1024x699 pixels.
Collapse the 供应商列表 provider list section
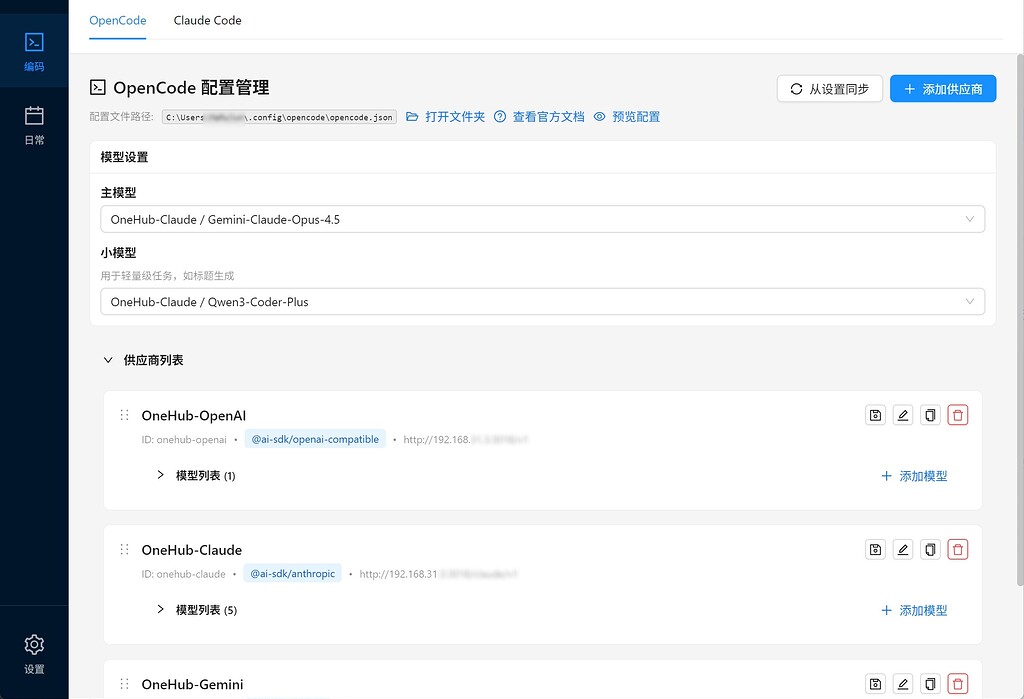click(x=144, y=360)
